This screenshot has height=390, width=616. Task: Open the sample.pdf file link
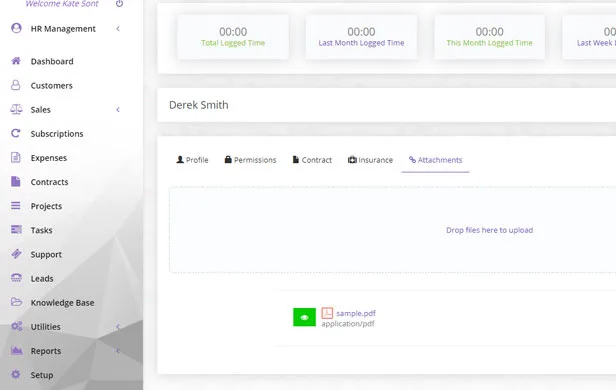pyautogui.click(x=356, y=313)
